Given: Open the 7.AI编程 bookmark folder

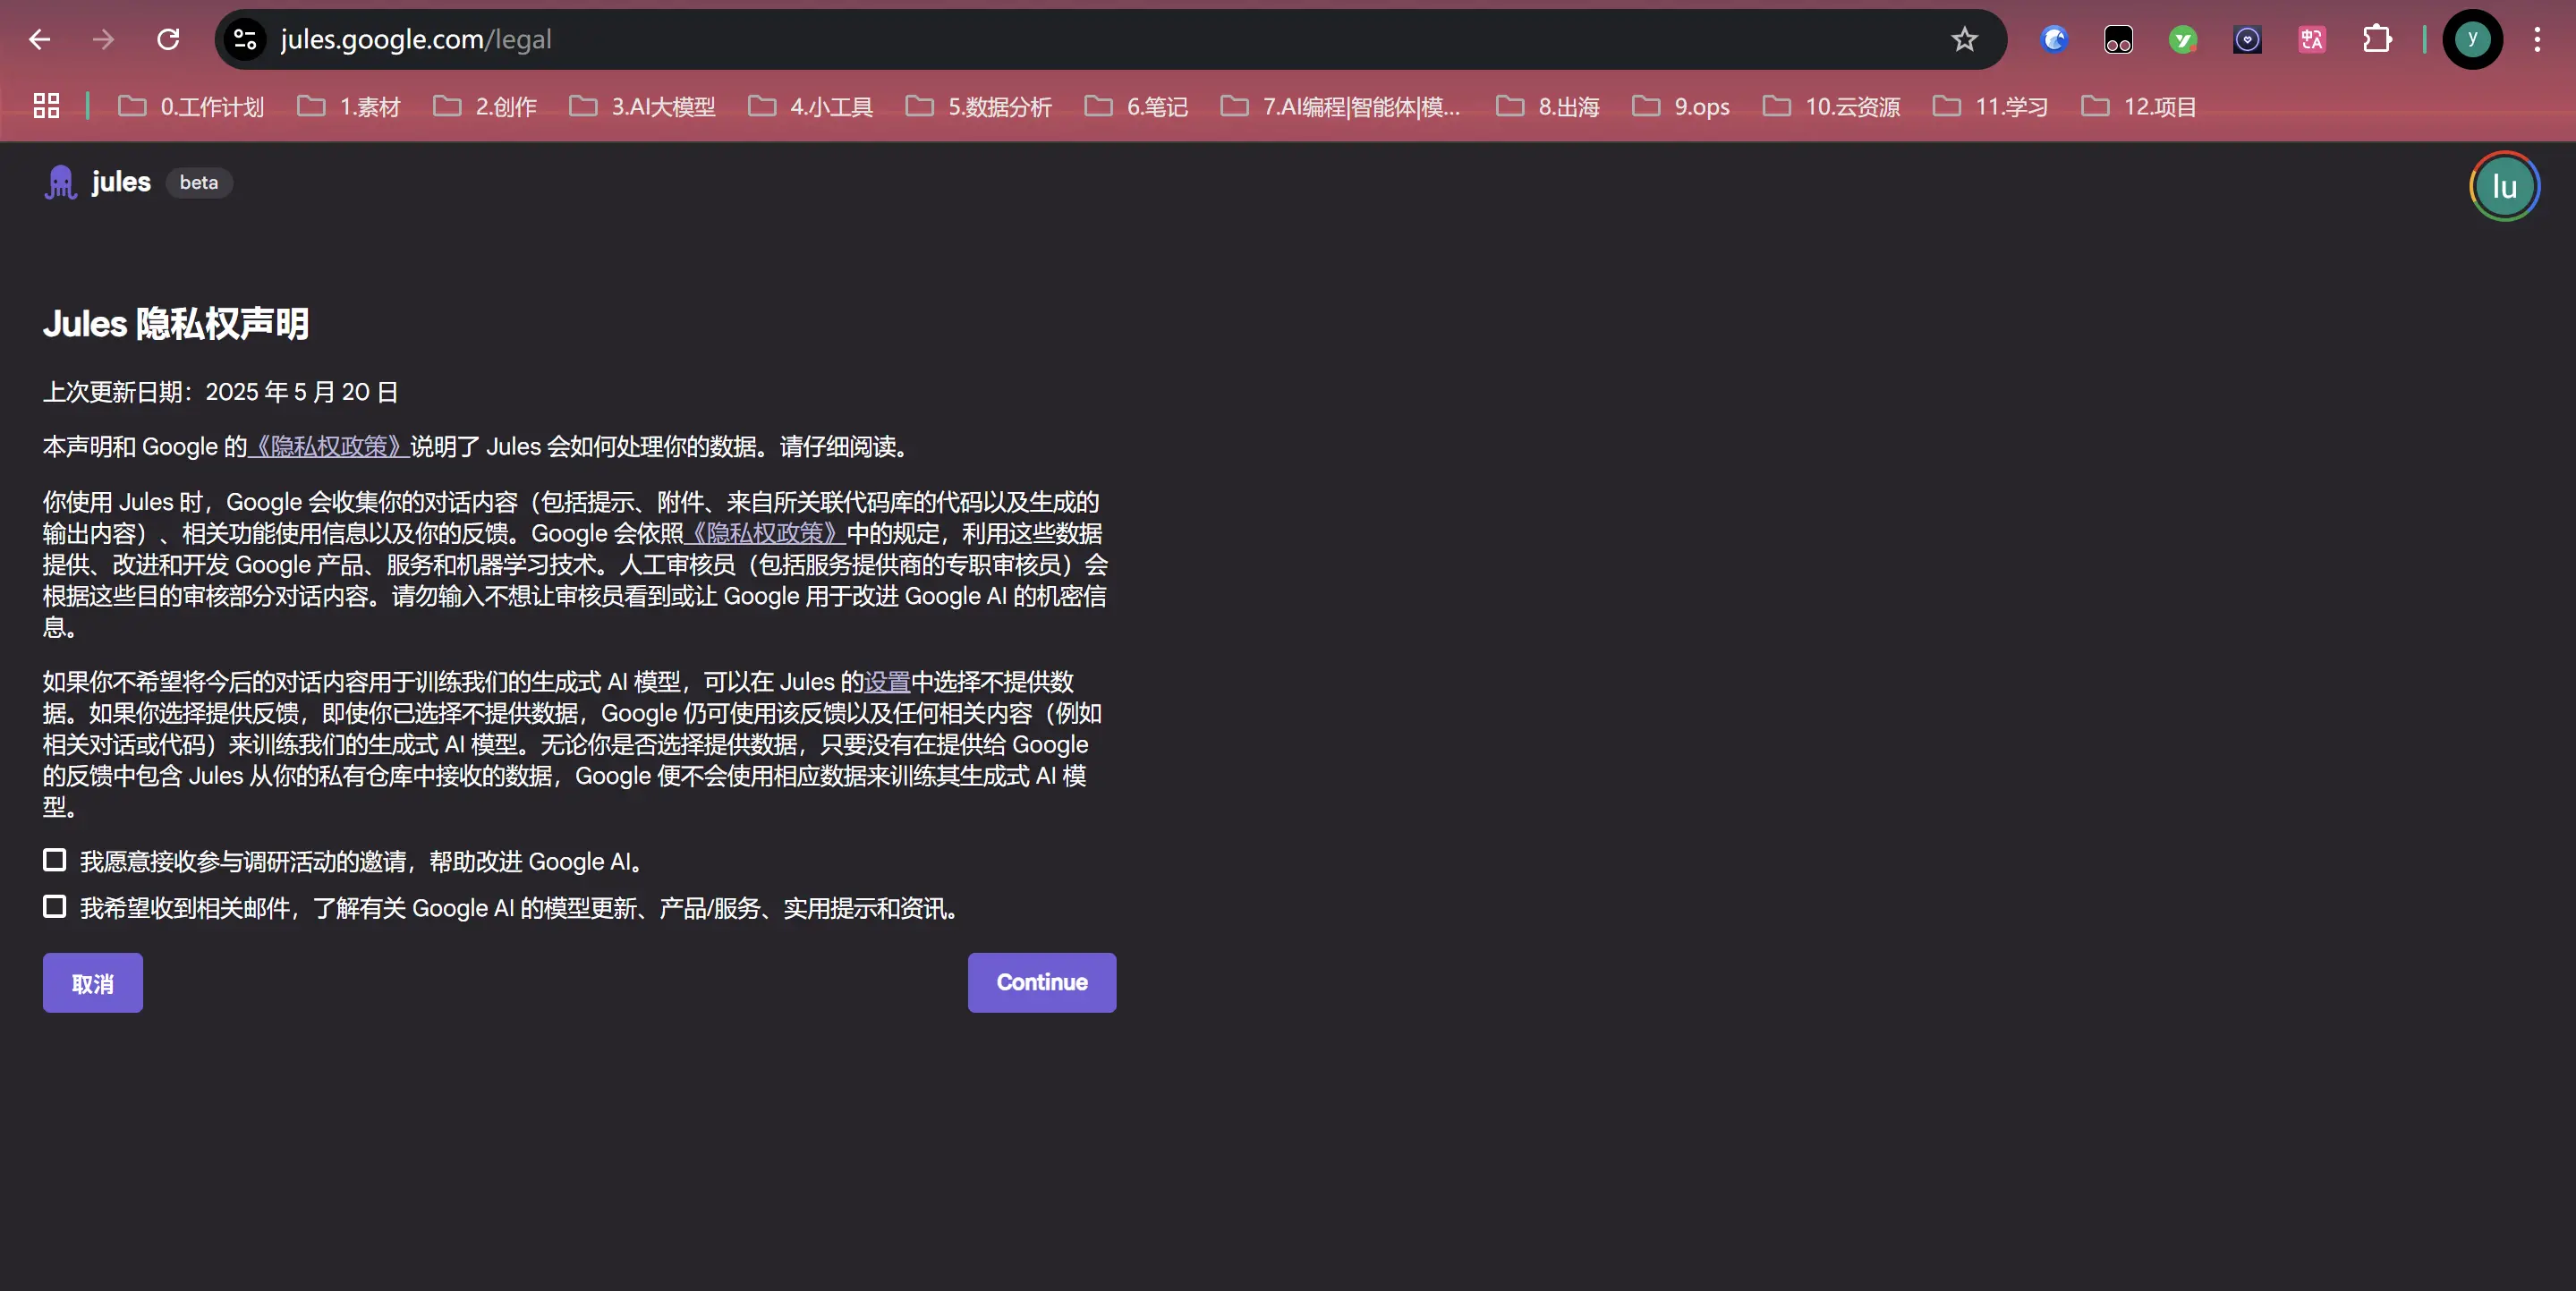Looking at the screenshot, I should [x=1341, y=106].
